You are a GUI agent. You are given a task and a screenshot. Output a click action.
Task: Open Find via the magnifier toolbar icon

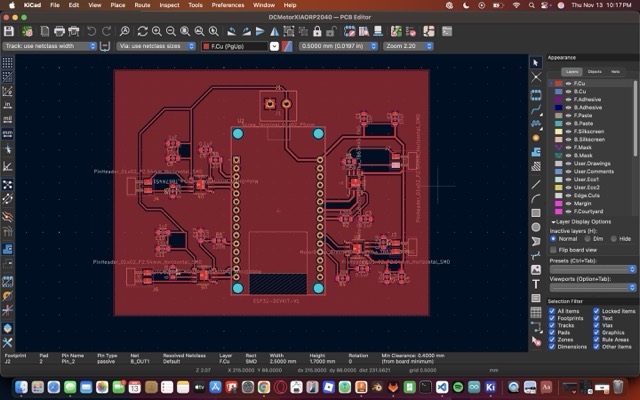point(124,31)
